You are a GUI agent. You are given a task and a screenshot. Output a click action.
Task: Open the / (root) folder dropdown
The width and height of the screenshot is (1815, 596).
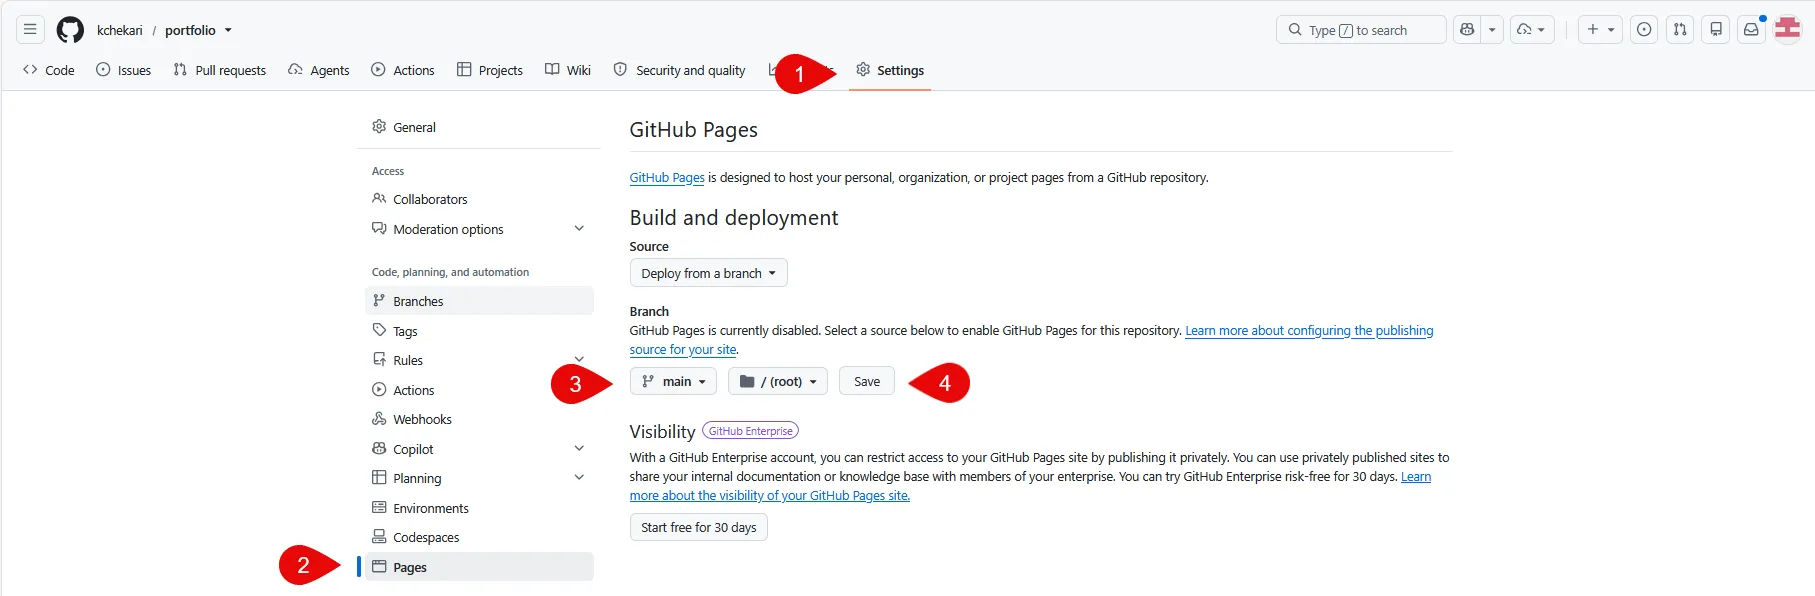778,381
